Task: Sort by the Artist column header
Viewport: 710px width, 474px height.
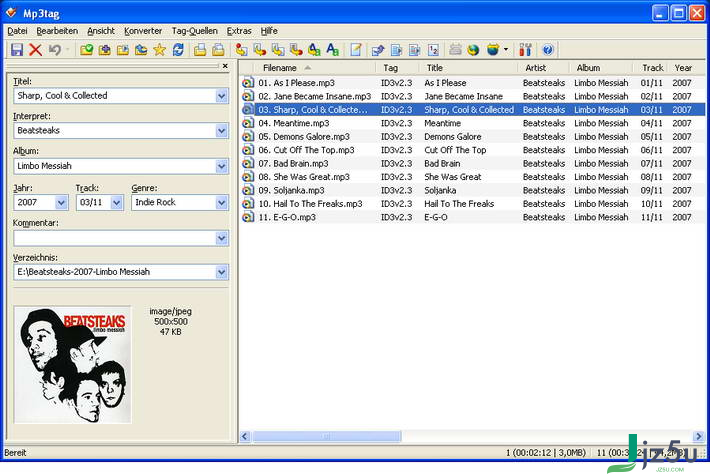Action: 543,68
